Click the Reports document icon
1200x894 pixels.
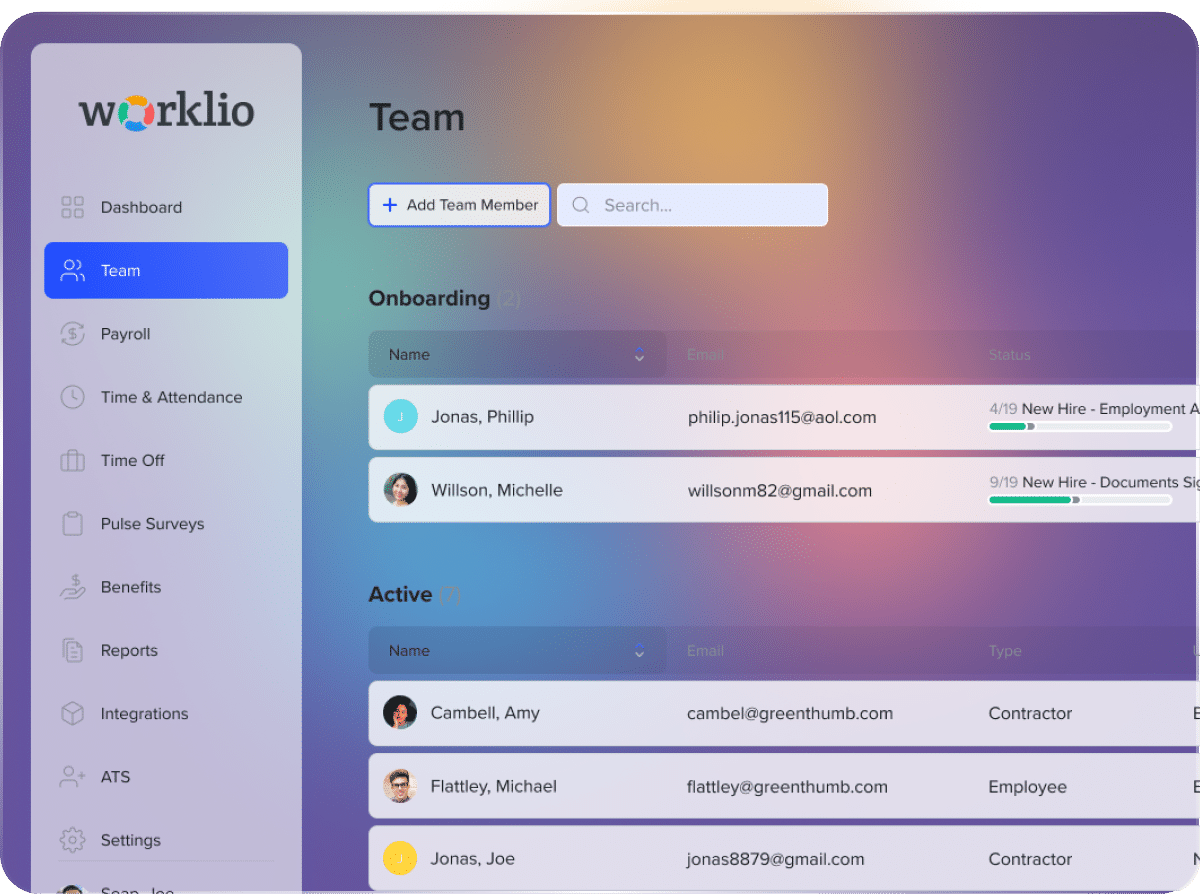click(72, 651)
